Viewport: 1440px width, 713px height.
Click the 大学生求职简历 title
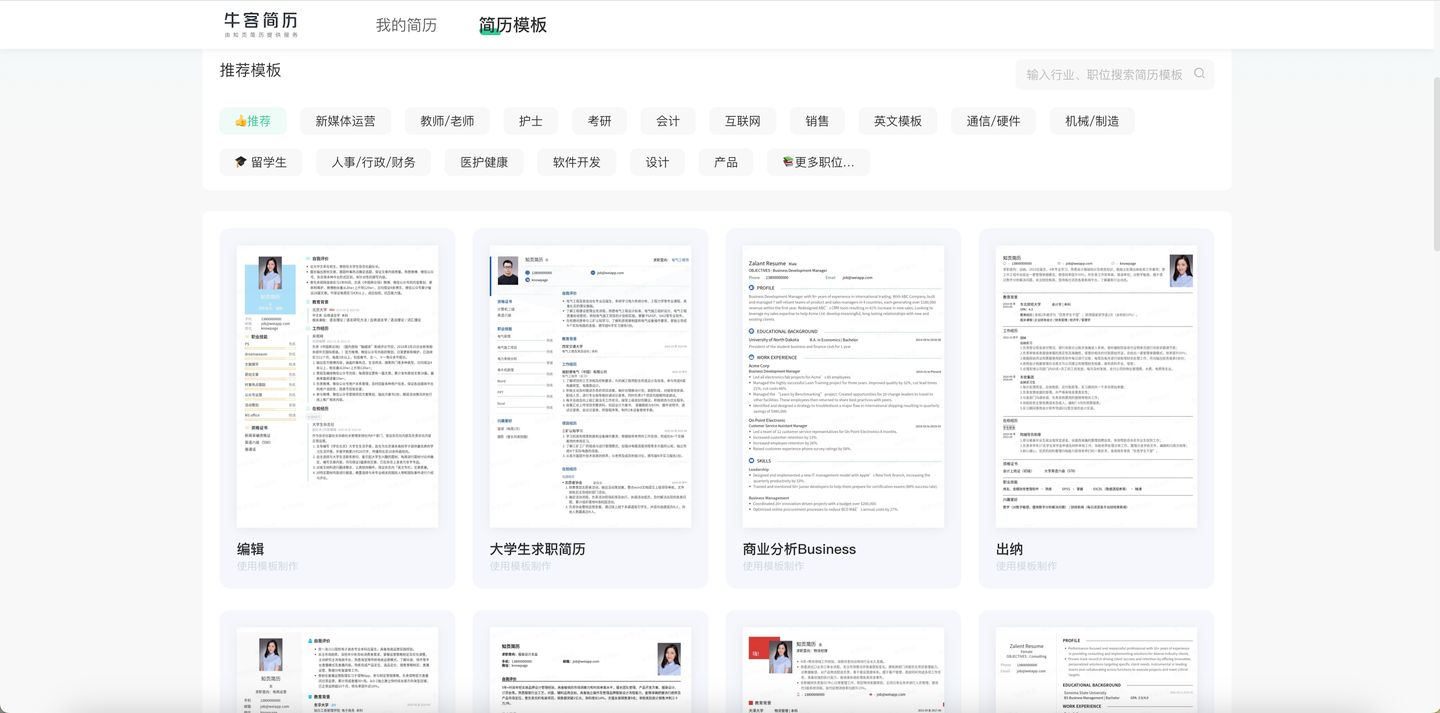[x=538, y=549]
